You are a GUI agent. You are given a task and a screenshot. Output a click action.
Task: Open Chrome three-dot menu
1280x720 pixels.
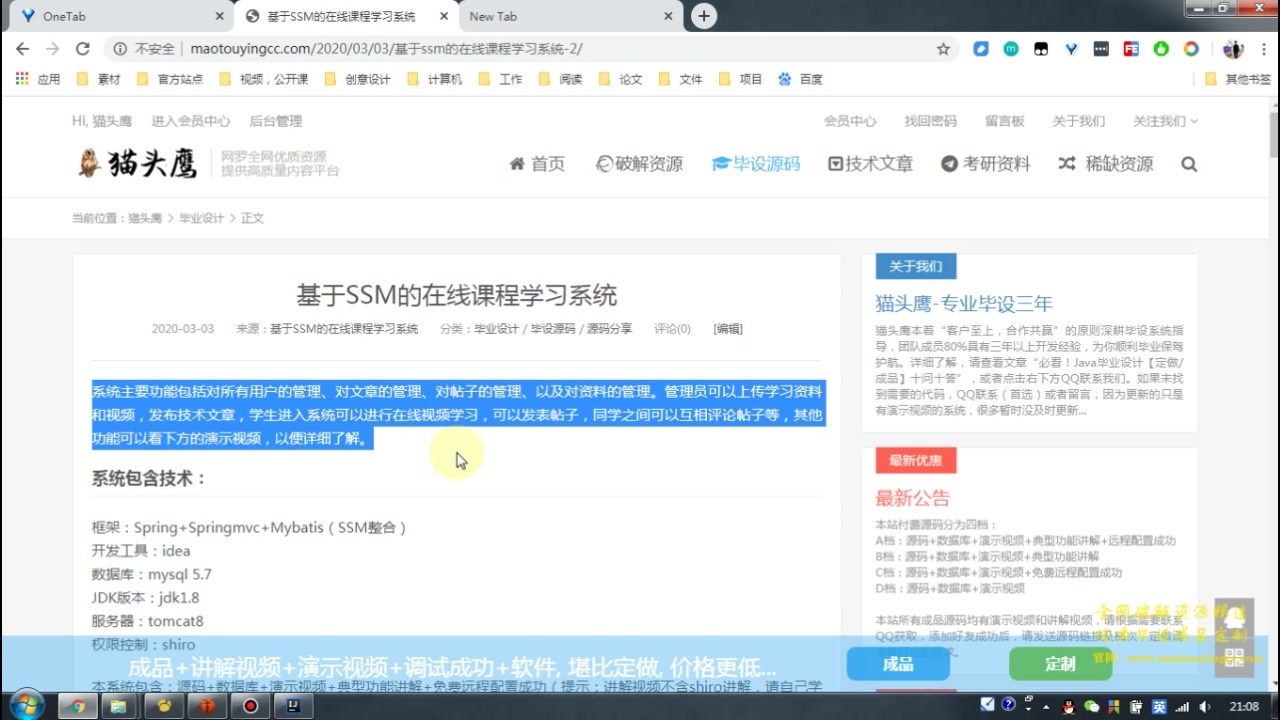[x=1262, y=48]
